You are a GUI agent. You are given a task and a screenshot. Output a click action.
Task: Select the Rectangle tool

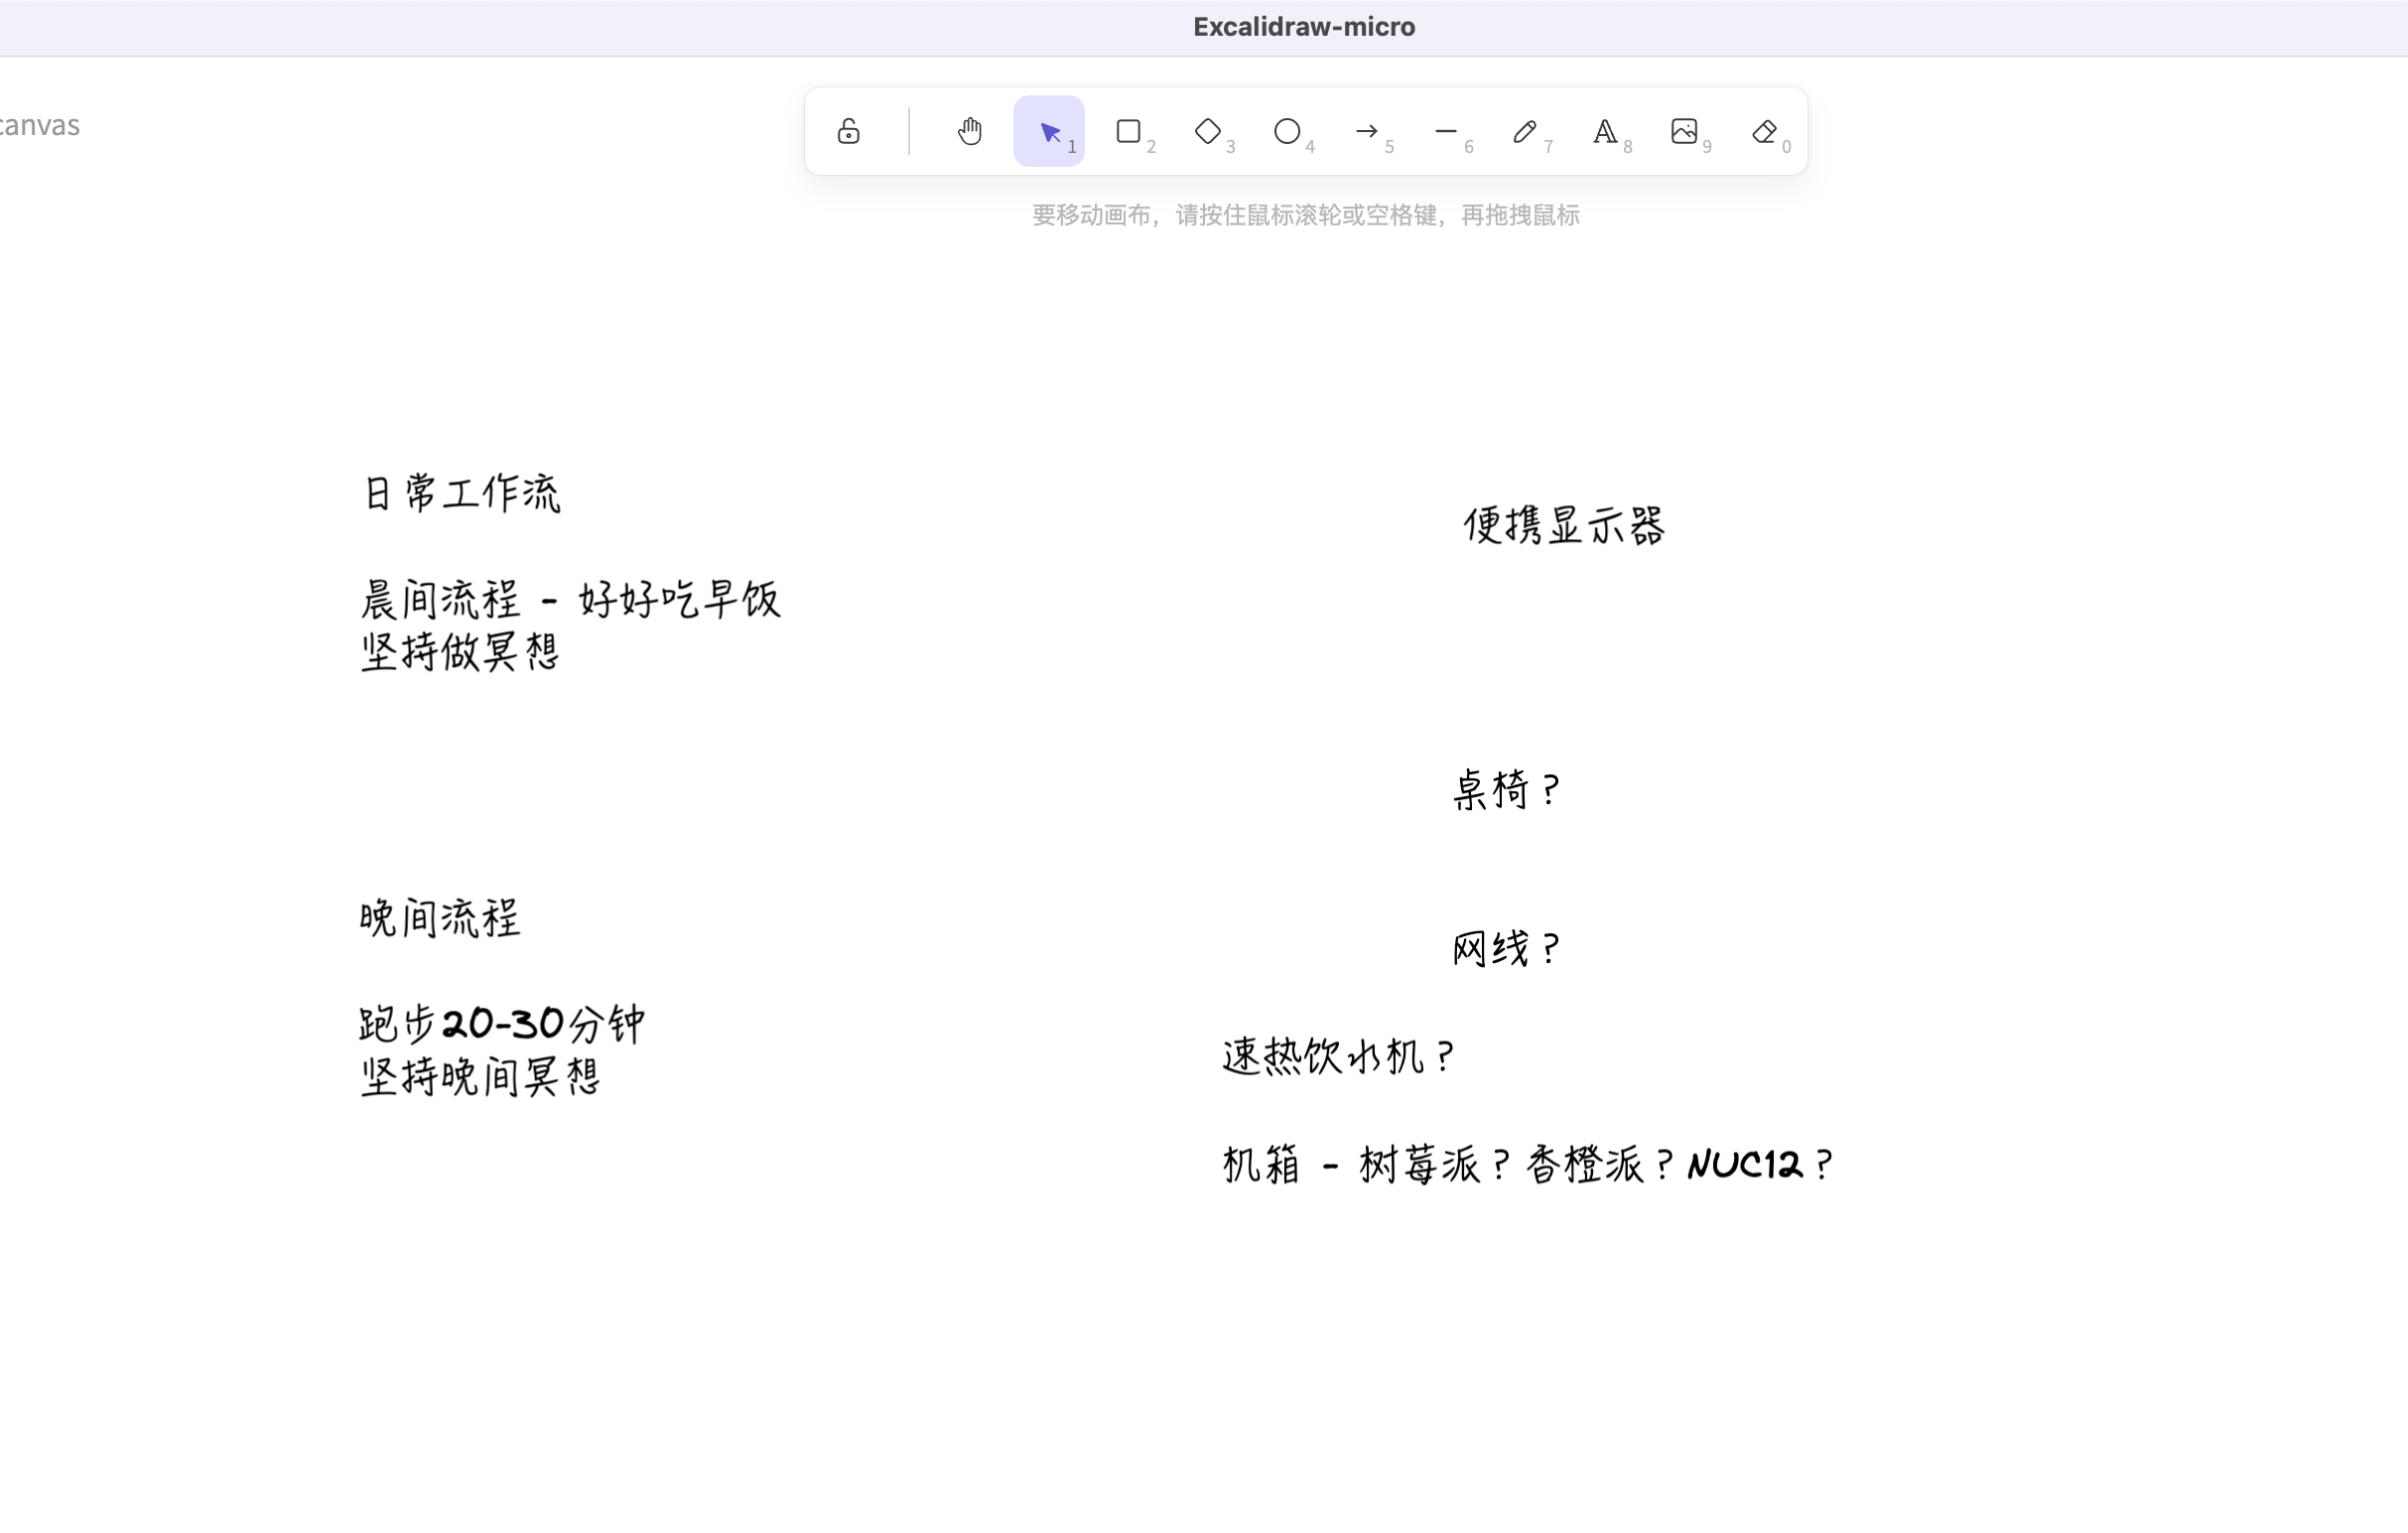[x=1128, y=131]
